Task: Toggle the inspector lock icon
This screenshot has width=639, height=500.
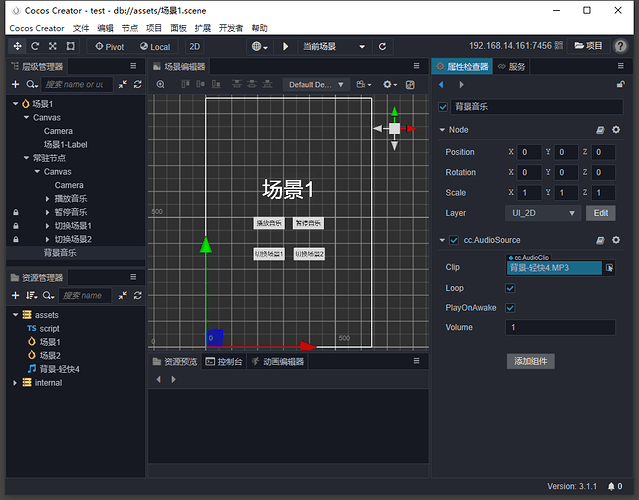Action: point(620,84)
